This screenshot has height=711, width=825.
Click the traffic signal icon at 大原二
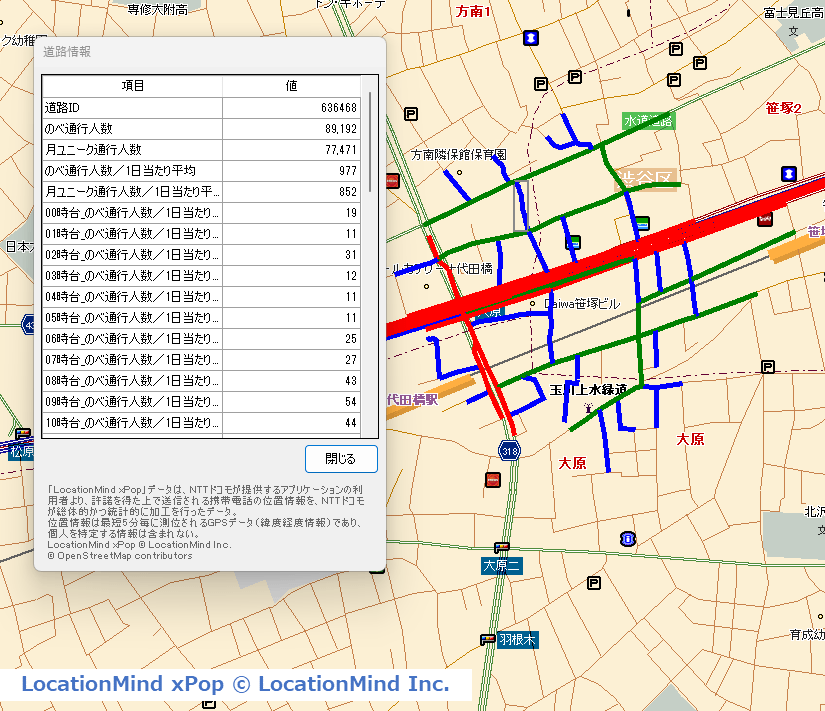click(502, 548)
